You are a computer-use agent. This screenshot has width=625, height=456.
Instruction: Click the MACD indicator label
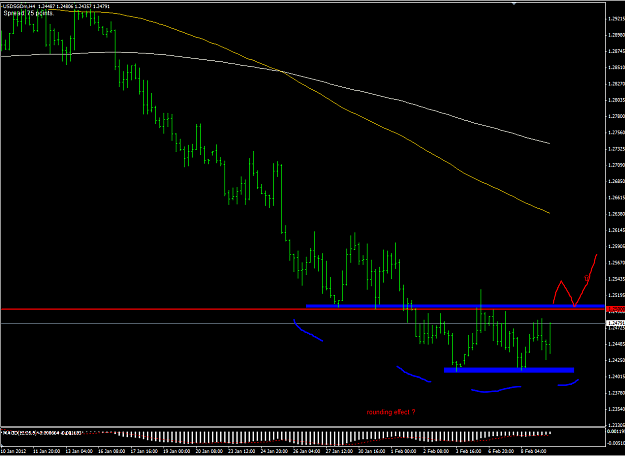pyautogui.click(x=42, y=432)
